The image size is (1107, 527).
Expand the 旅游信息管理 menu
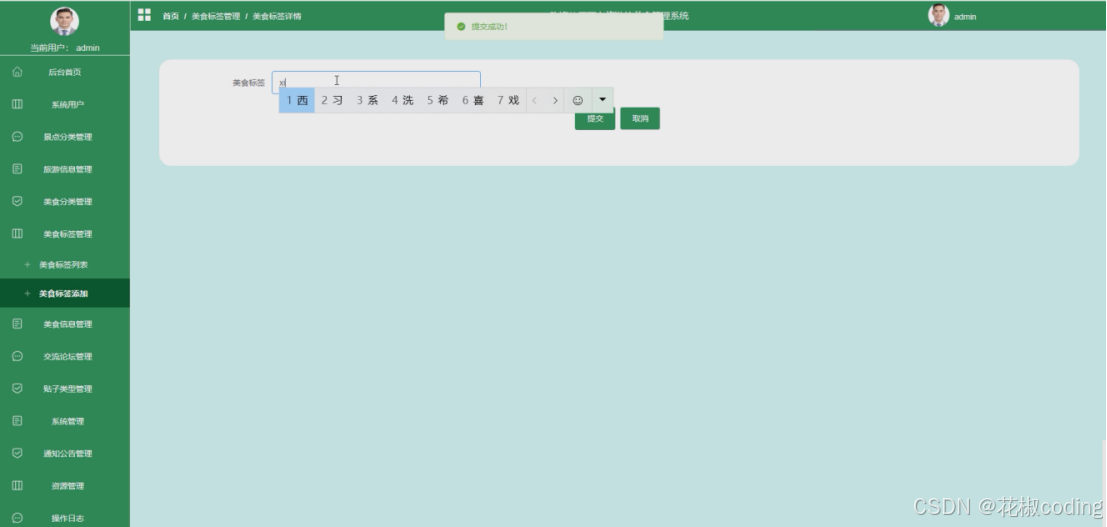[65, 170]
